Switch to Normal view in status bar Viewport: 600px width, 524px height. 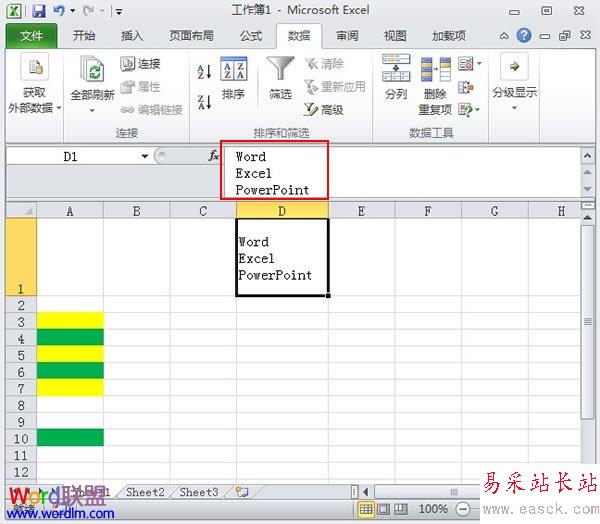pyautogui.click(x=365, y=509)
